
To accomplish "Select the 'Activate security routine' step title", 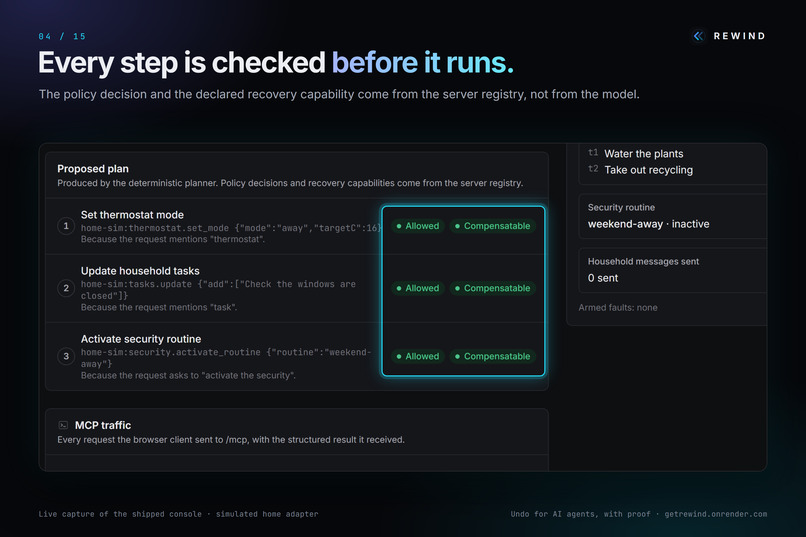I will point(141,339).
